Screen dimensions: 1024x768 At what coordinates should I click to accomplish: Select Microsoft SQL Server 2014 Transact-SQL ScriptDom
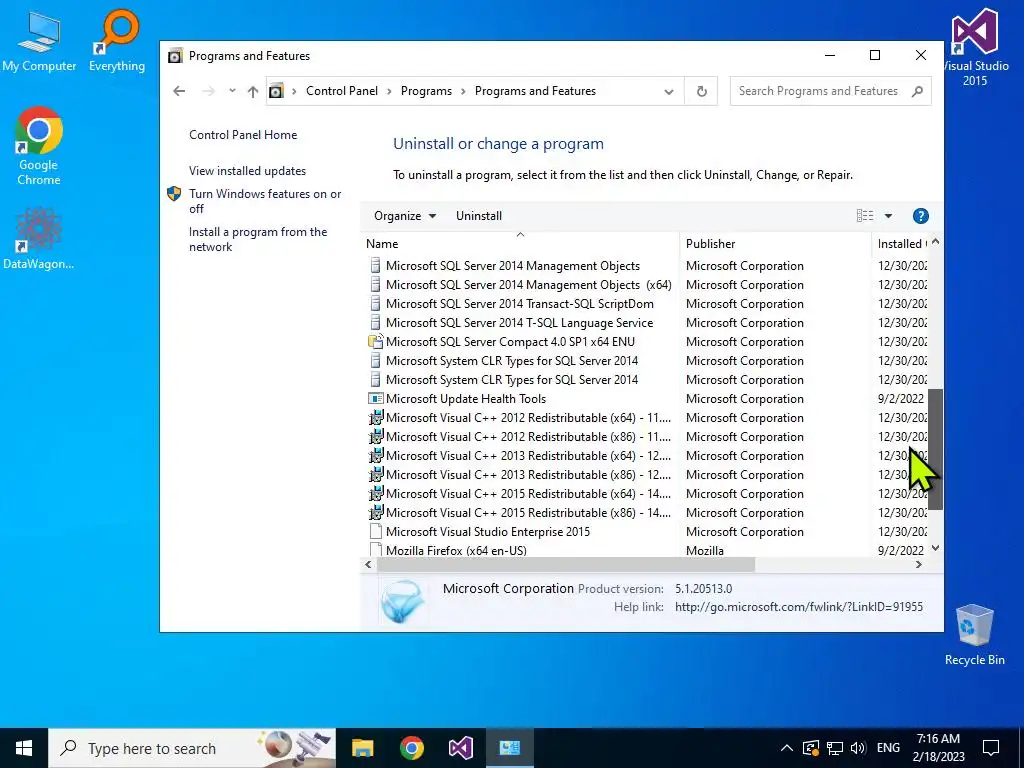(519, 304)
